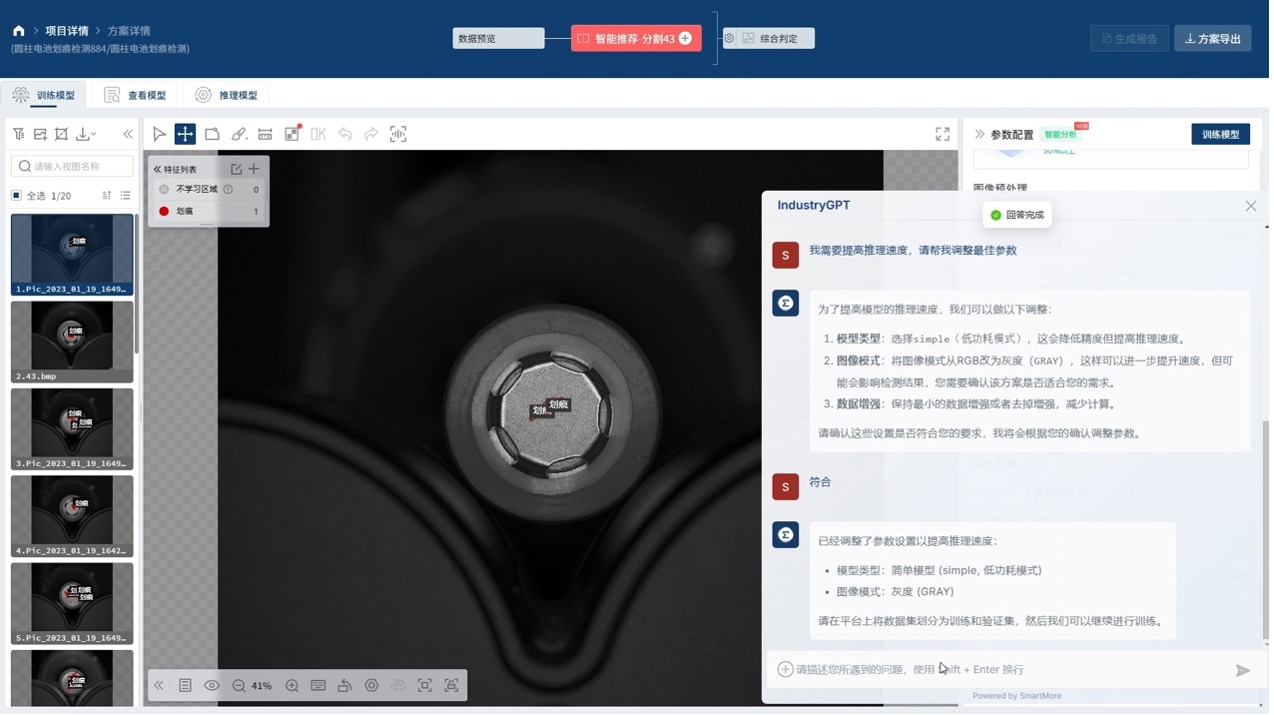The height and width of the screenshot is (715, 1274).
Task: Collapse the 特征列表 feature list panel
Action: 157,170
